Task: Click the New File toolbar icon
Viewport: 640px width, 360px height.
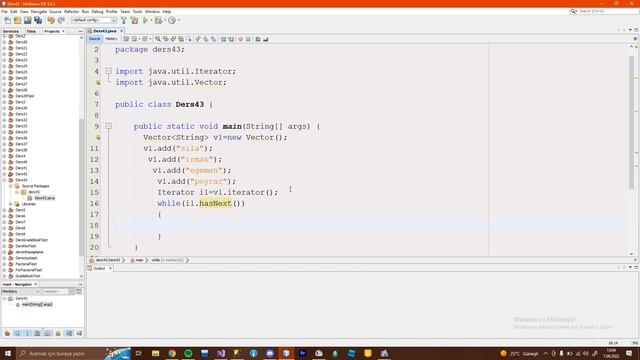Action: pos(7,20)
